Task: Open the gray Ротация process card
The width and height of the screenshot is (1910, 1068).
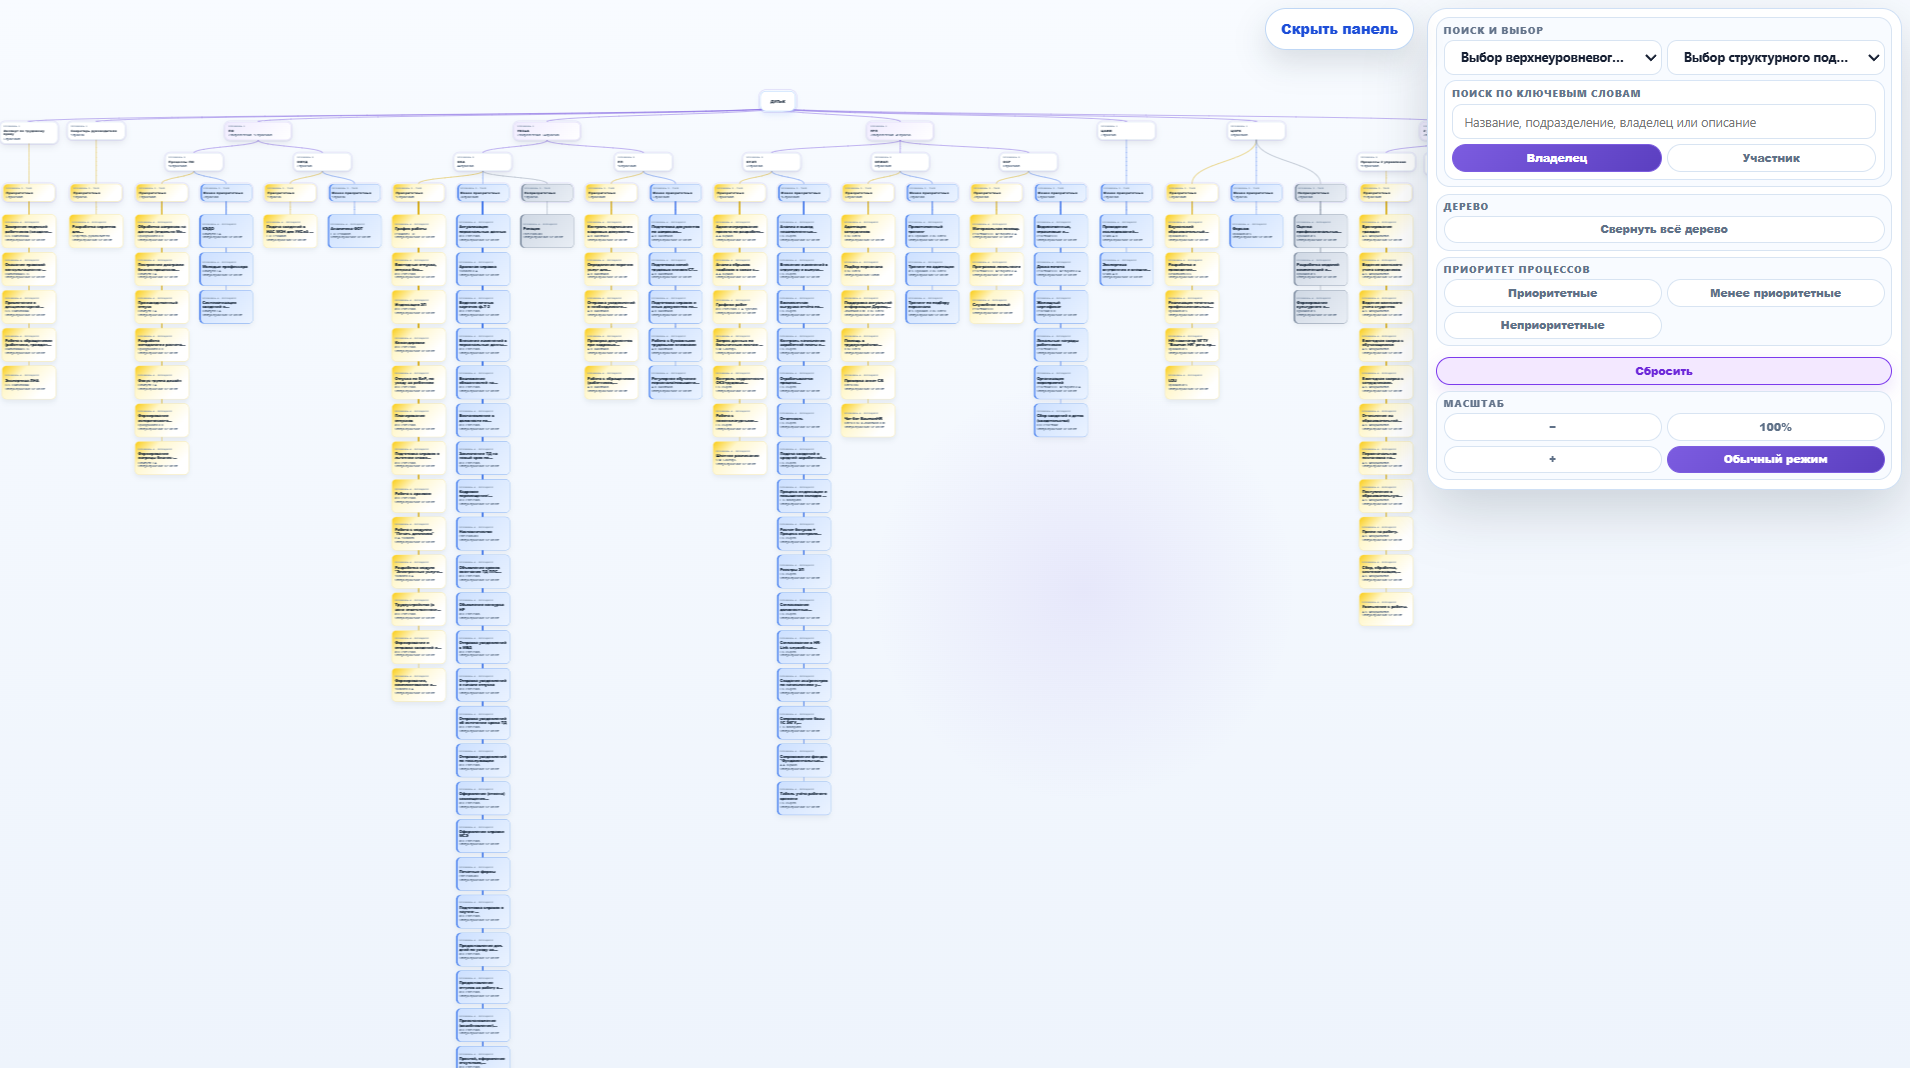Action: [547, 231]
